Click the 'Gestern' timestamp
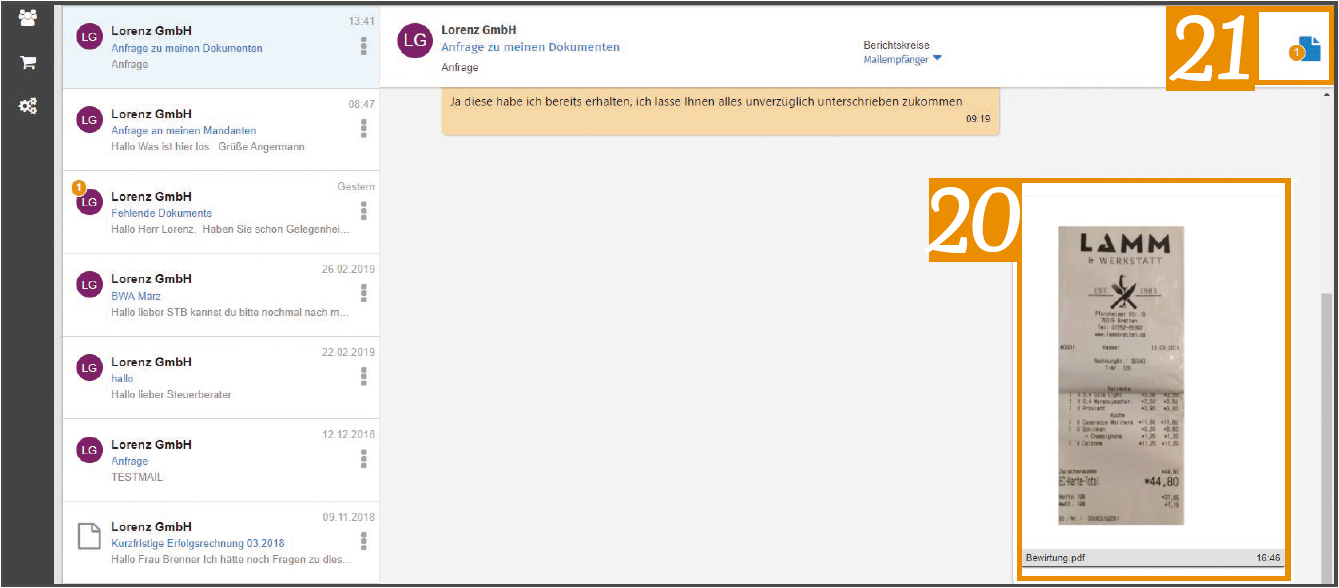Screen dimensions: 1339x588 (356, 187)
